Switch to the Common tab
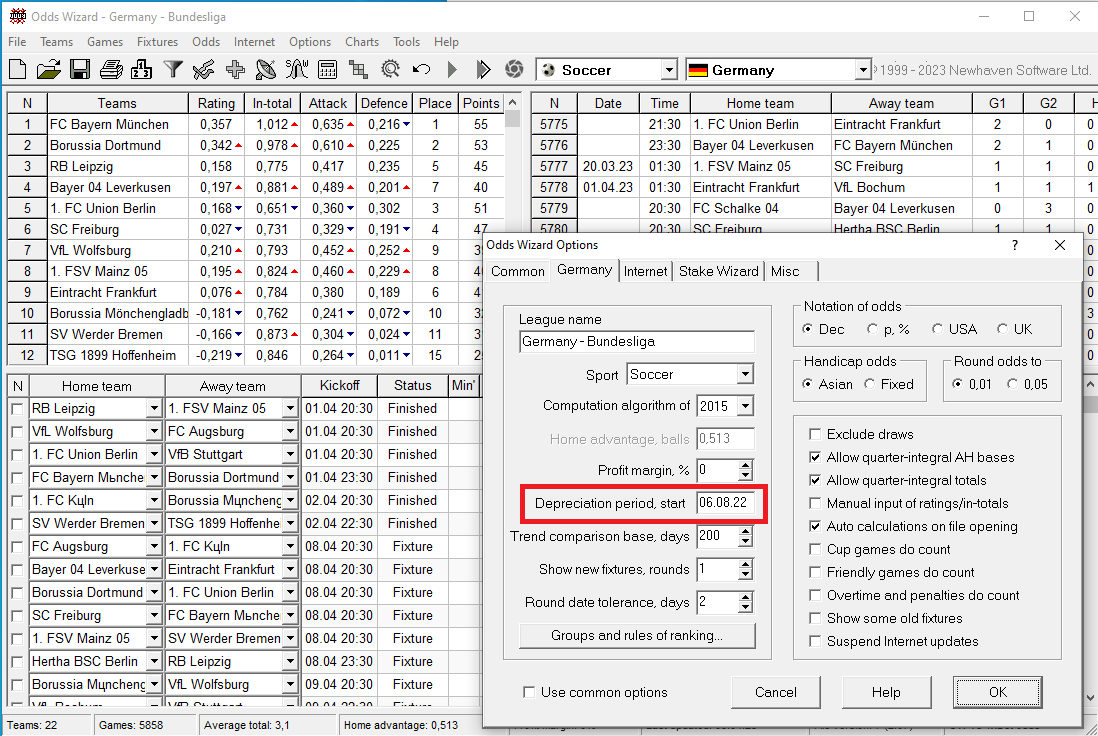 517,272
